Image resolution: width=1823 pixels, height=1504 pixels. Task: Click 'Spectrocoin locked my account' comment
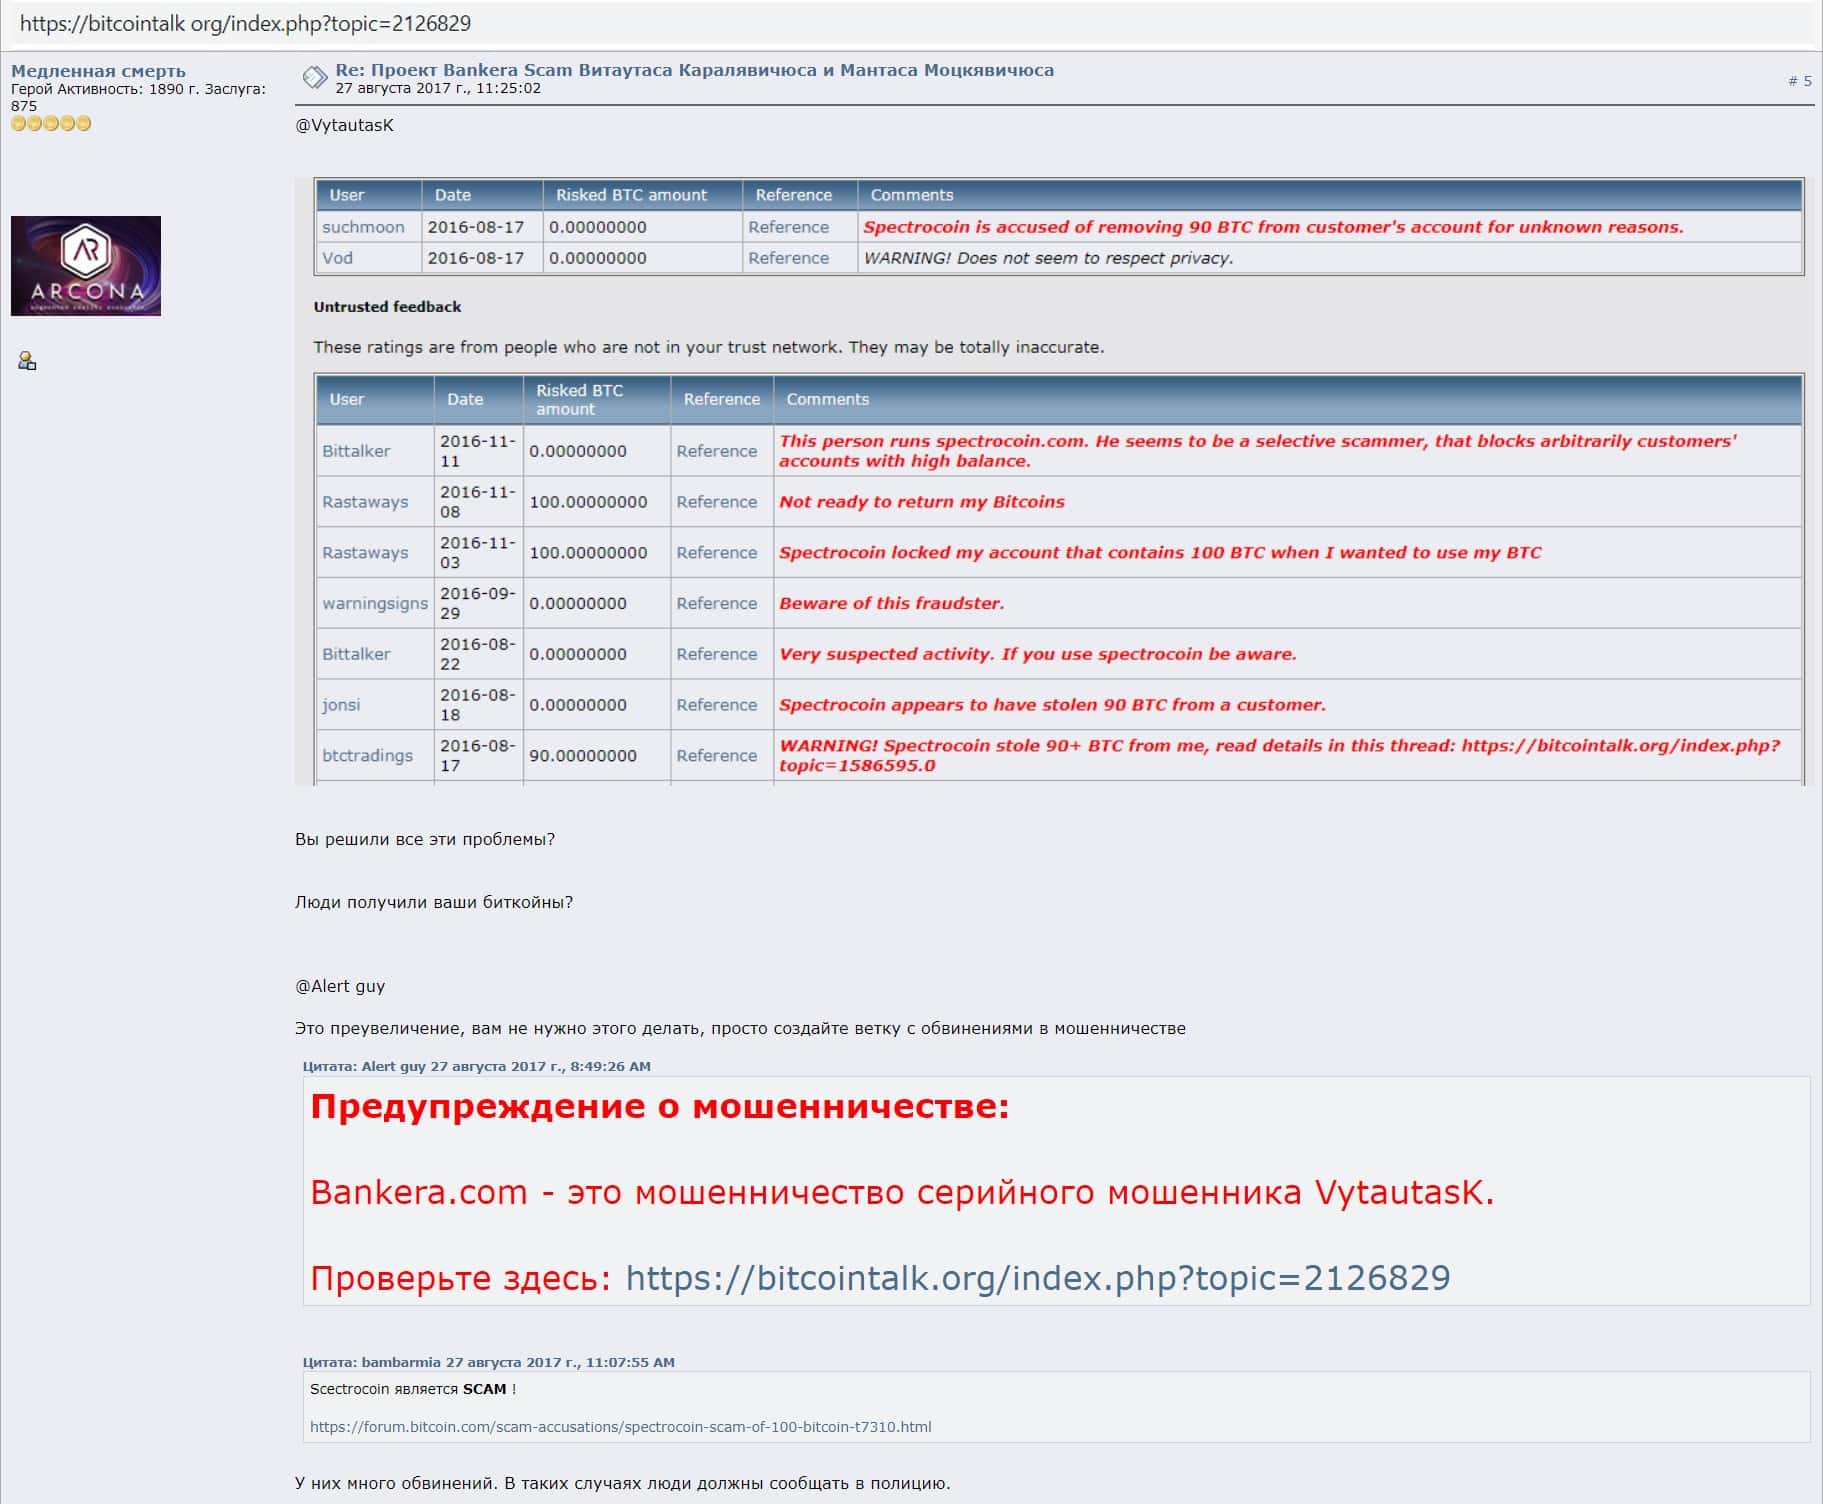(1160, 553)
